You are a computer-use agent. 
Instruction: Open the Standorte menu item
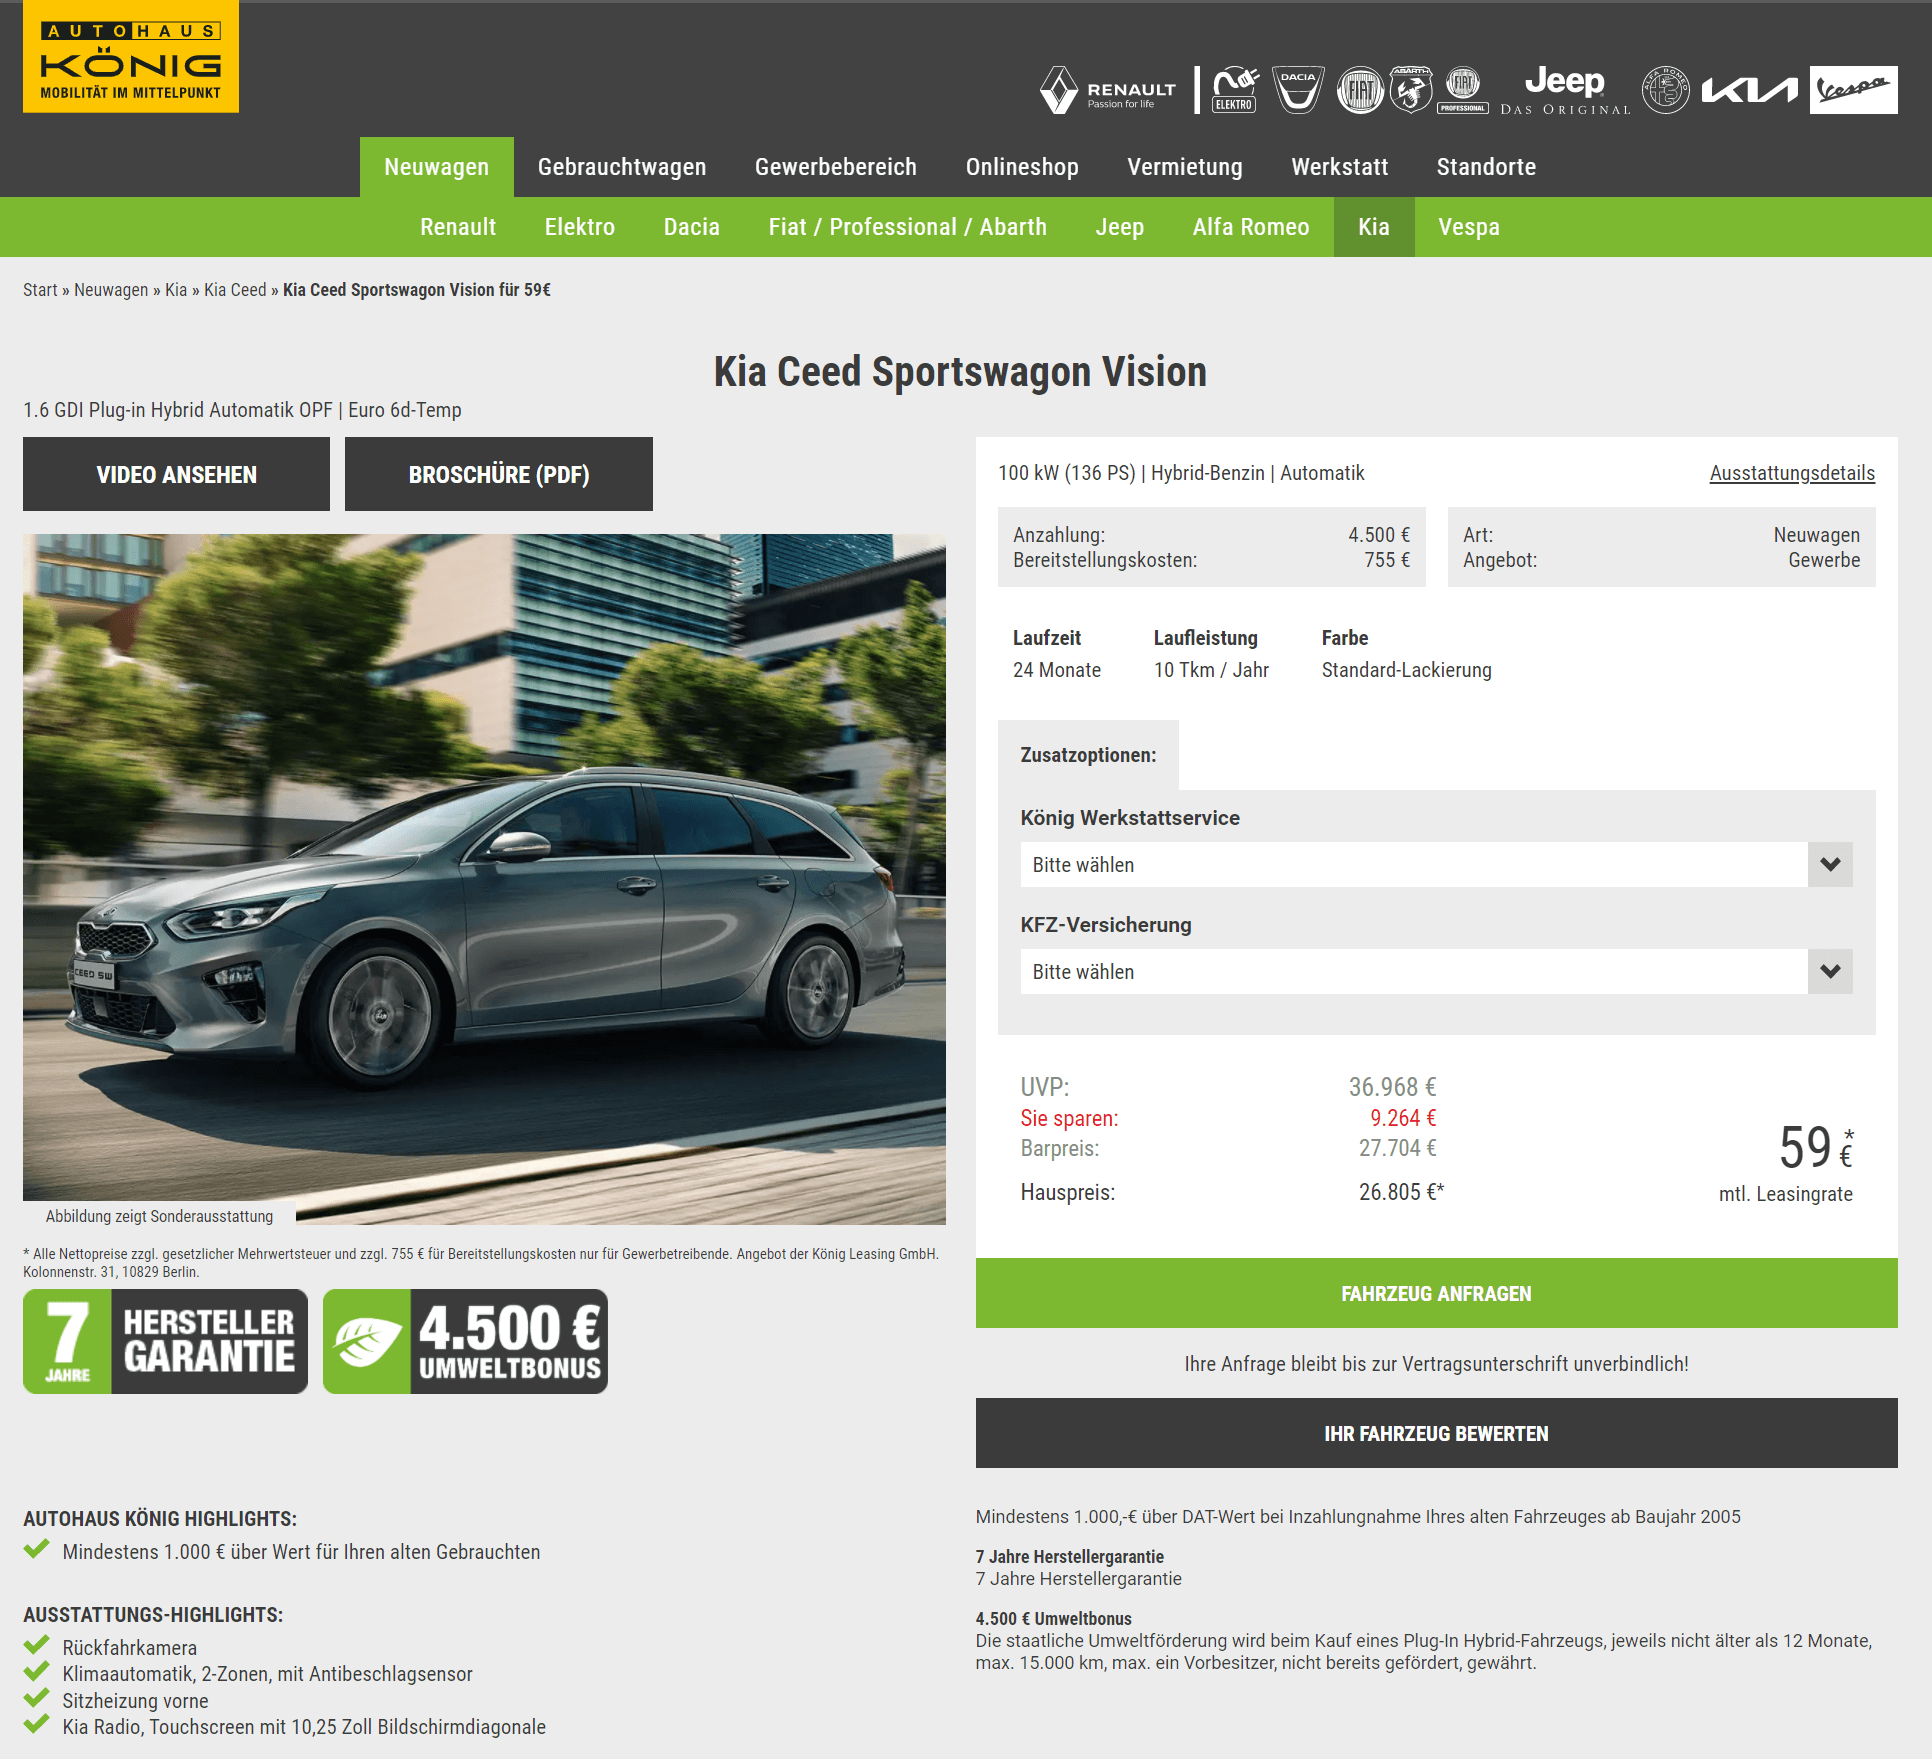click(x=1486, y=167)
